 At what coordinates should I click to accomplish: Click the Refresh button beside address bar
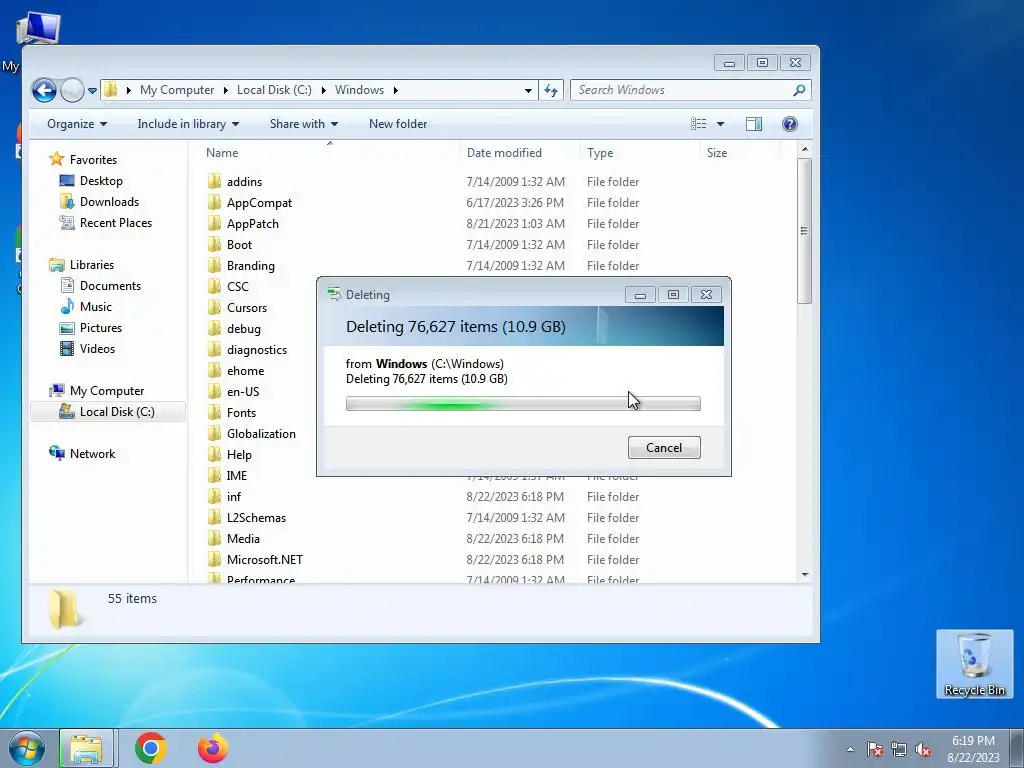551,90
